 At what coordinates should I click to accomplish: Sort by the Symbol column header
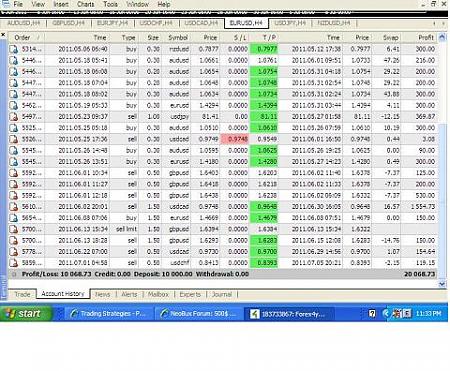[178, 37]
